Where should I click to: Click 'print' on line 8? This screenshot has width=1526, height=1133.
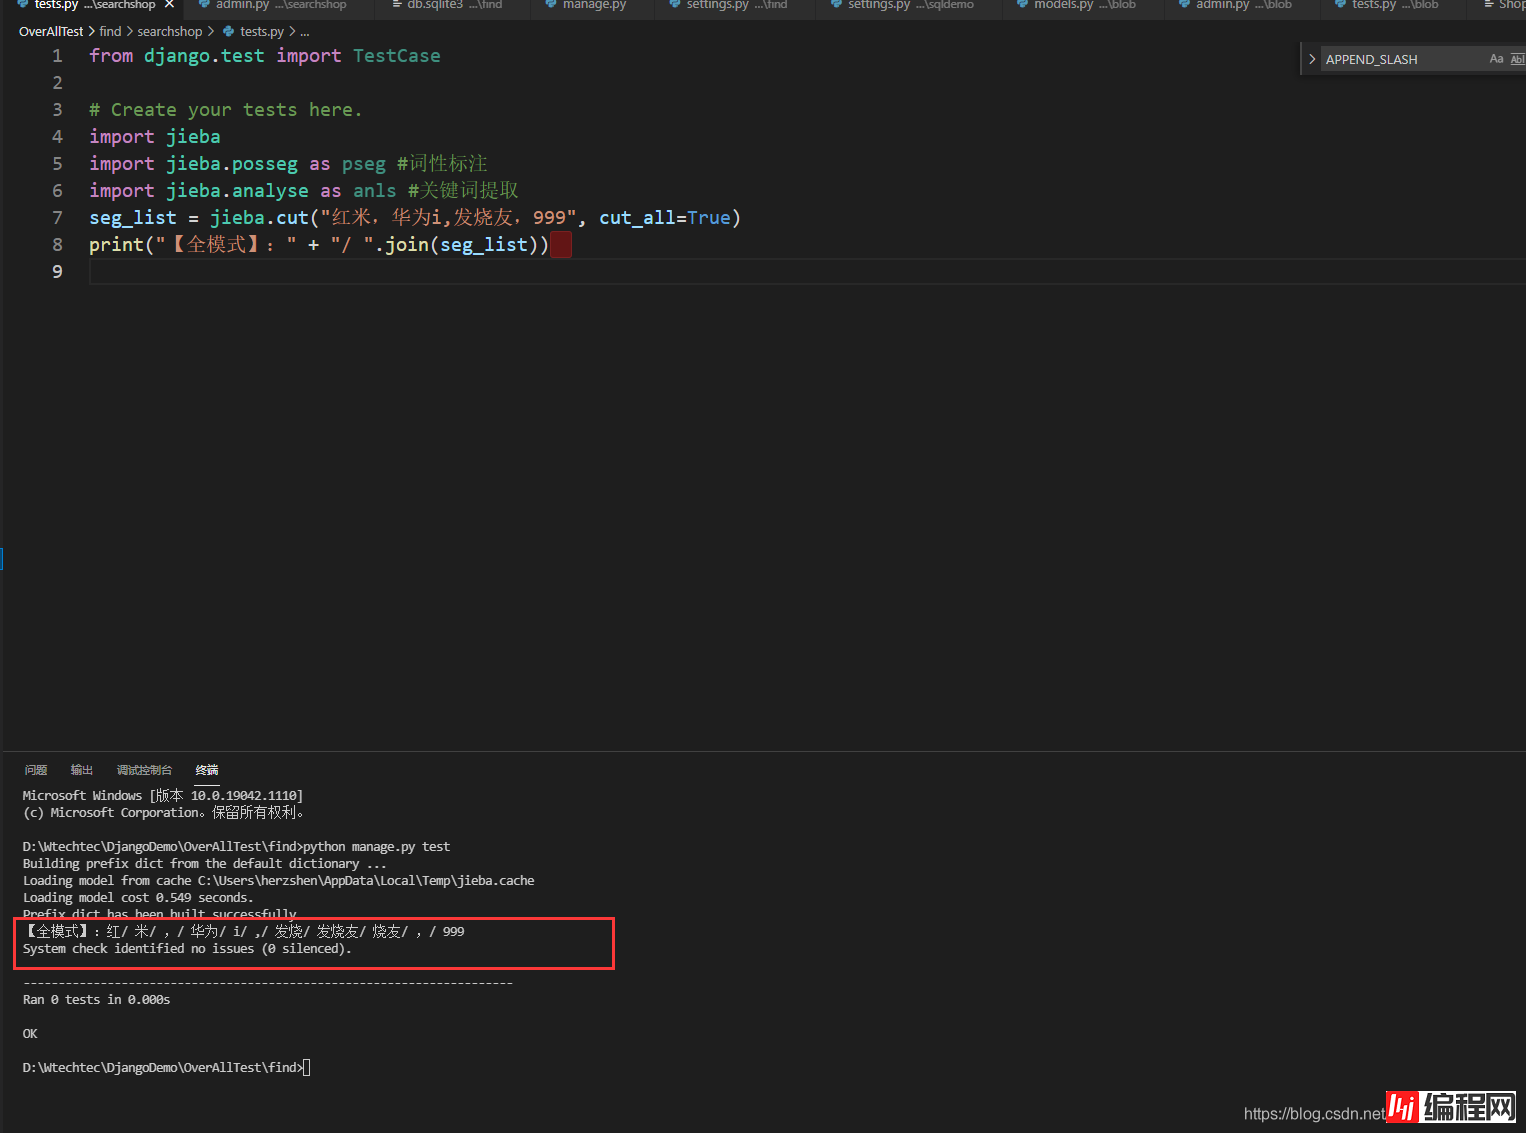116,244
